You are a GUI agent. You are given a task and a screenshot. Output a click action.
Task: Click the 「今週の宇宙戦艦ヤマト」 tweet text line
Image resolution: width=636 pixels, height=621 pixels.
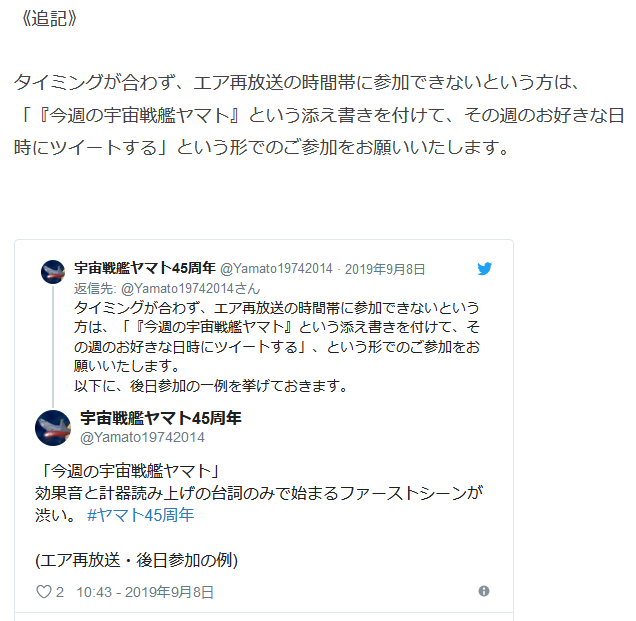(129, 471)
